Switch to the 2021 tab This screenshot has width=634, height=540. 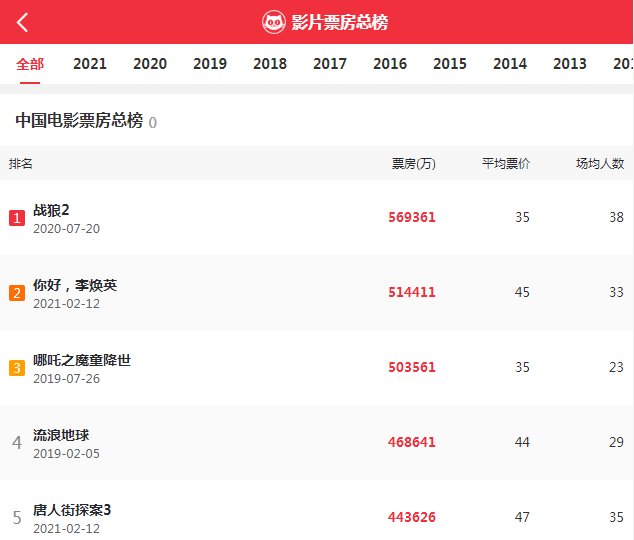90,64
